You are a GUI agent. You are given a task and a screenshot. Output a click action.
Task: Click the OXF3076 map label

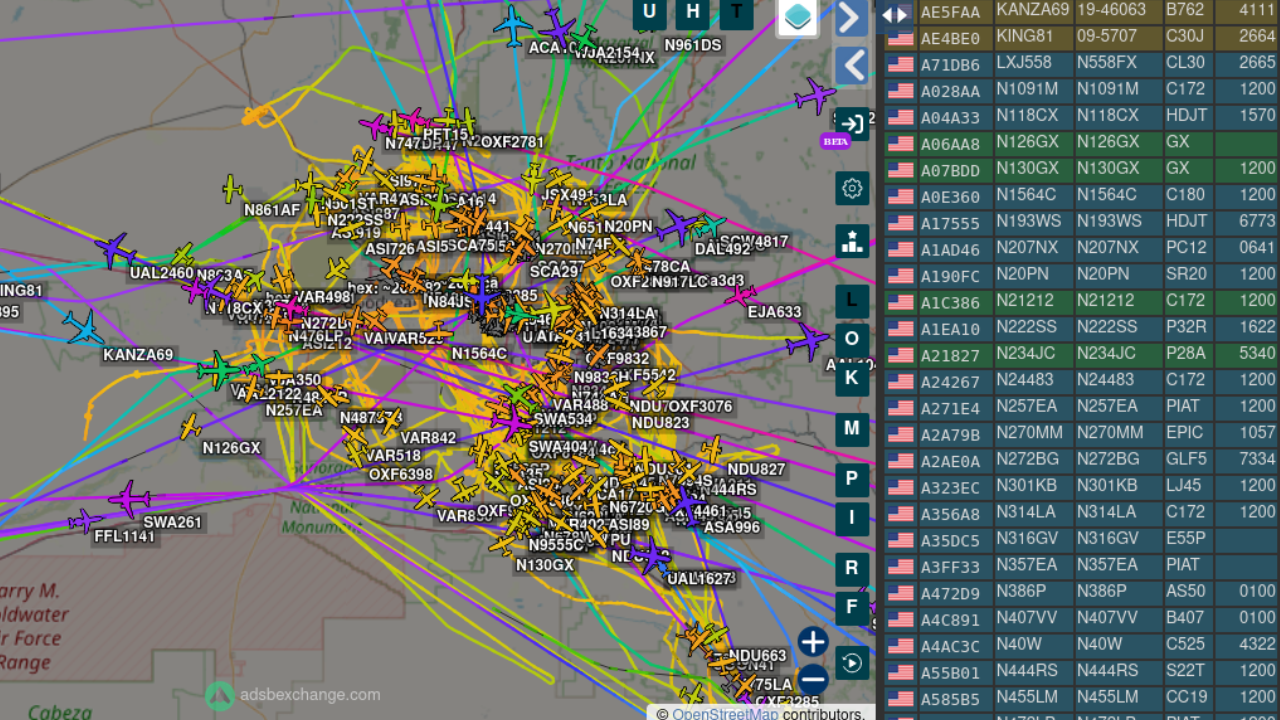tap(700, 406)
